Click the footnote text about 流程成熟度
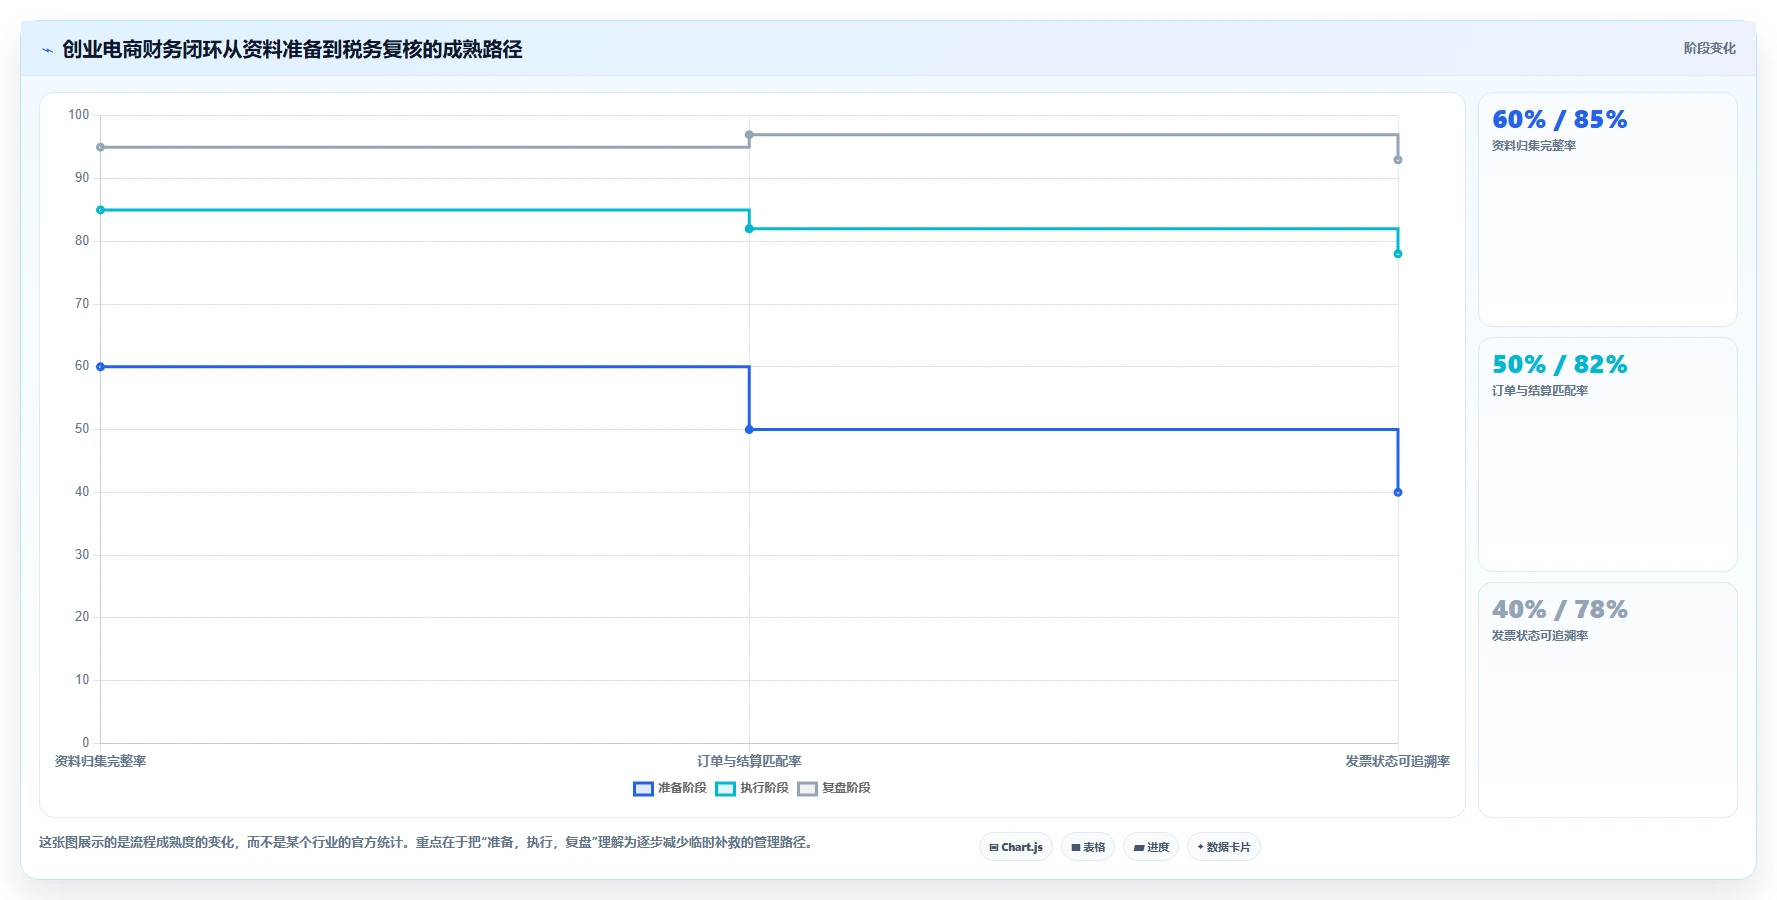This screenshot has width=1777, height=900. click(x=428, y=842)
